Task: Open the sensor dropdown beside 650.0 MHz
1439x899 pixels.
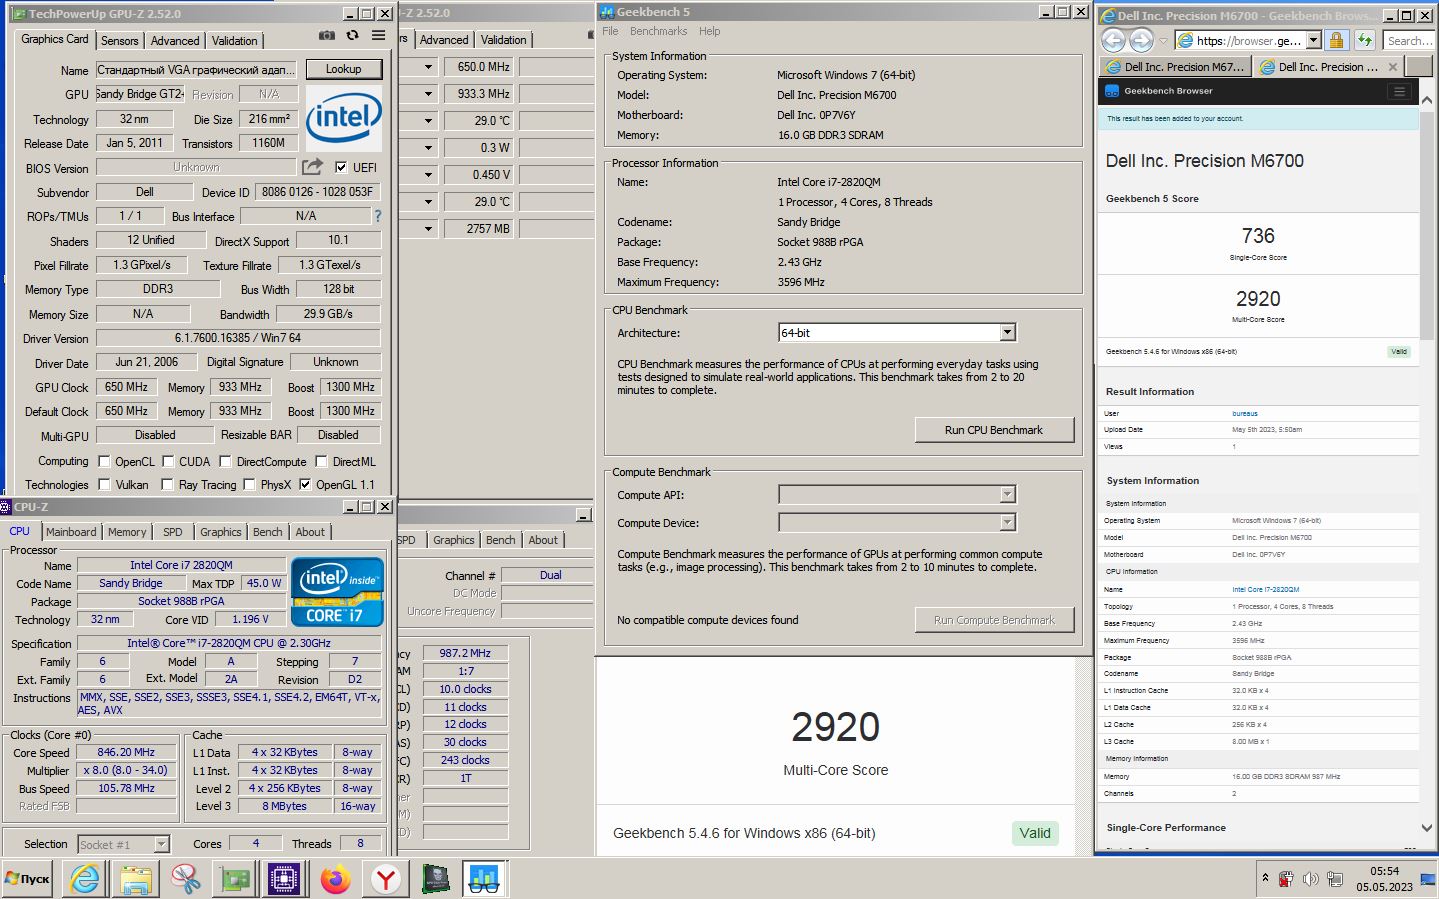Action: pyautogui.click(x=428, y=67)
